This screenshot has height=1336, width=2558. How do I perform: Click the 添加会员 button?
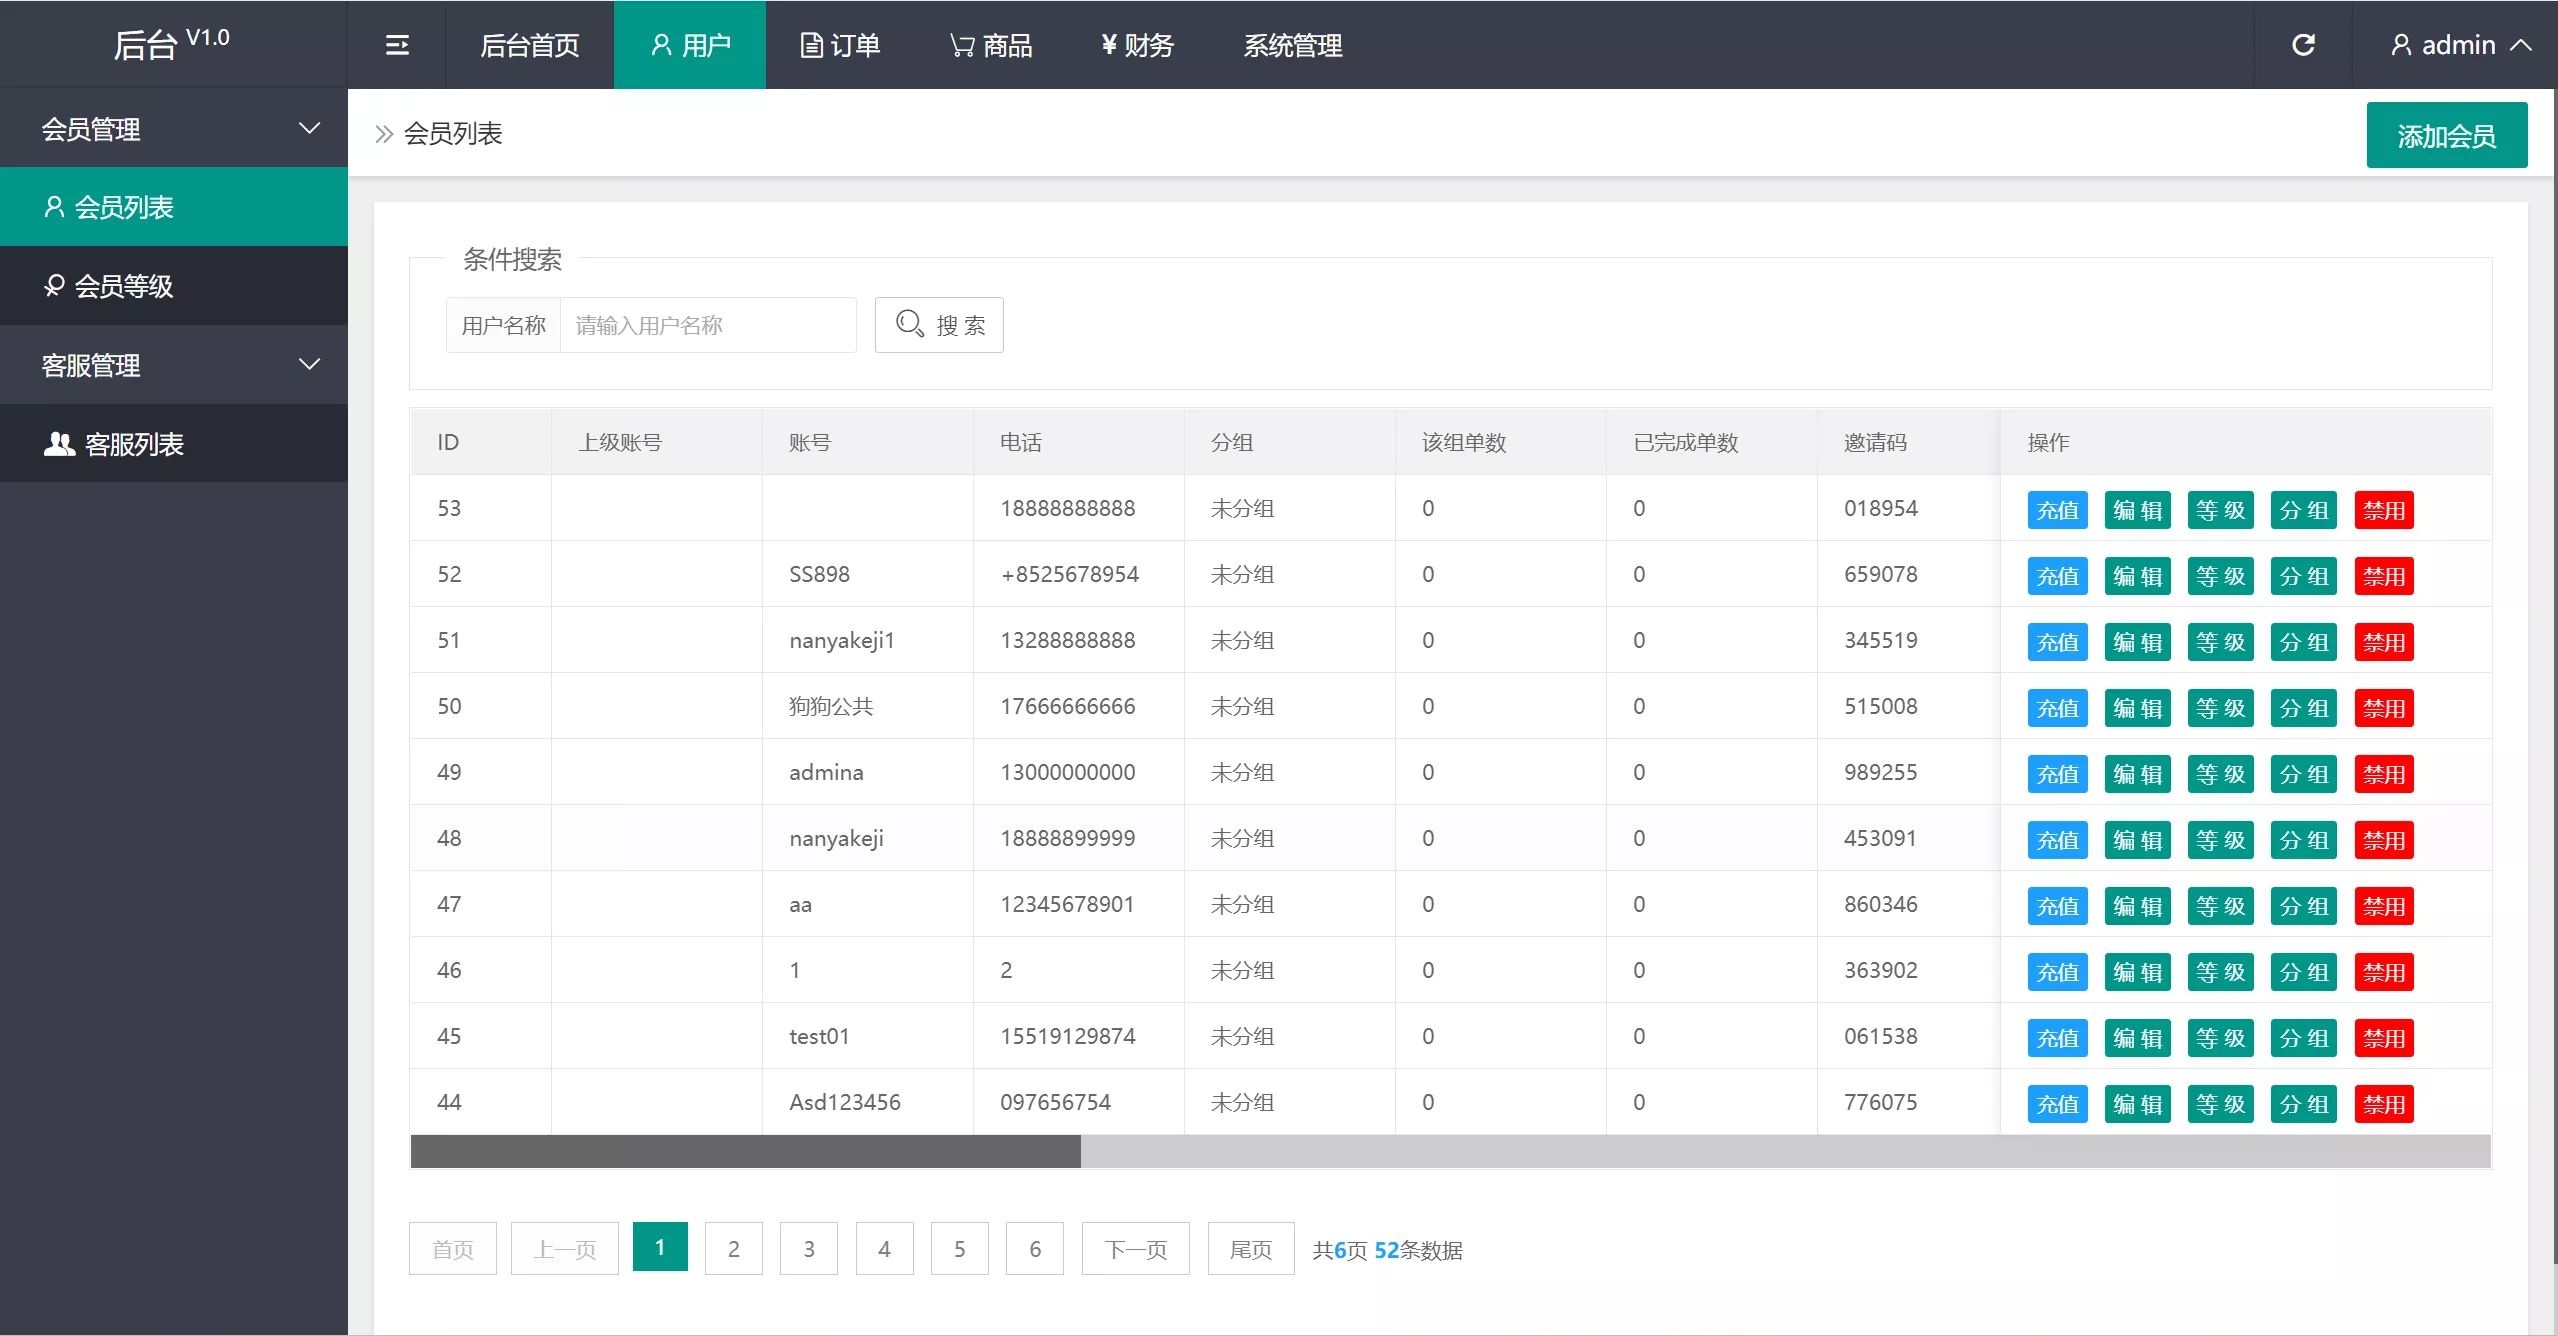(2447, 134)
